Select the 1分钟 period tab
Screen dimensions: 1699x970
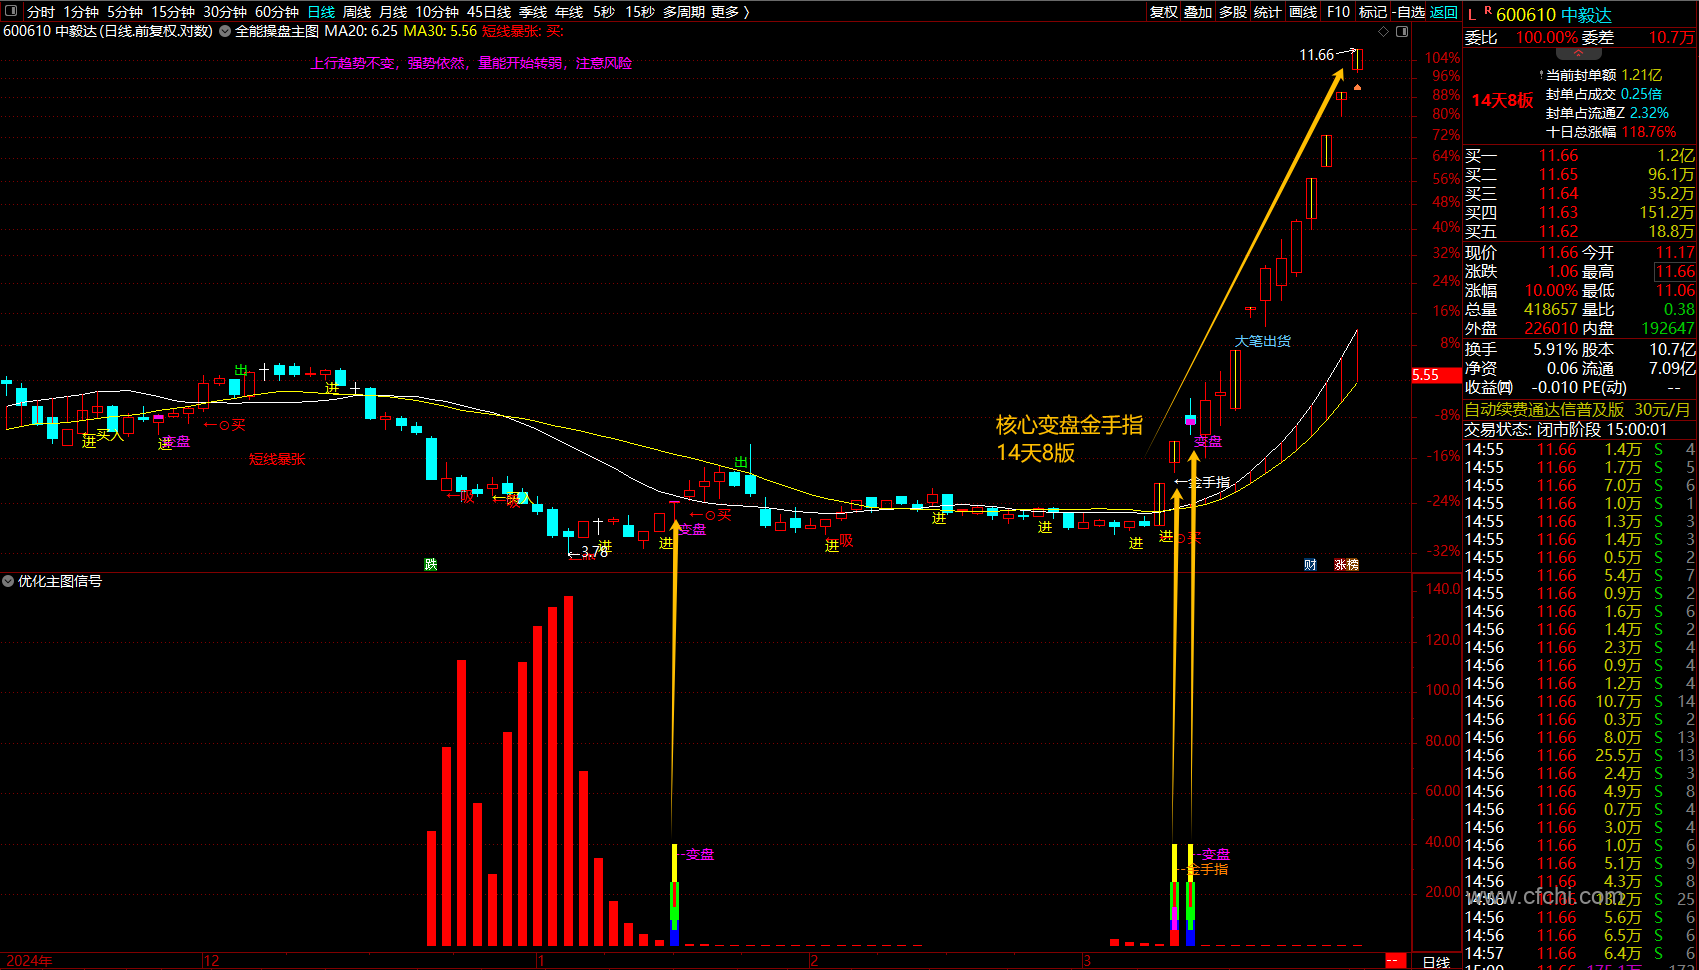point(81,12)
